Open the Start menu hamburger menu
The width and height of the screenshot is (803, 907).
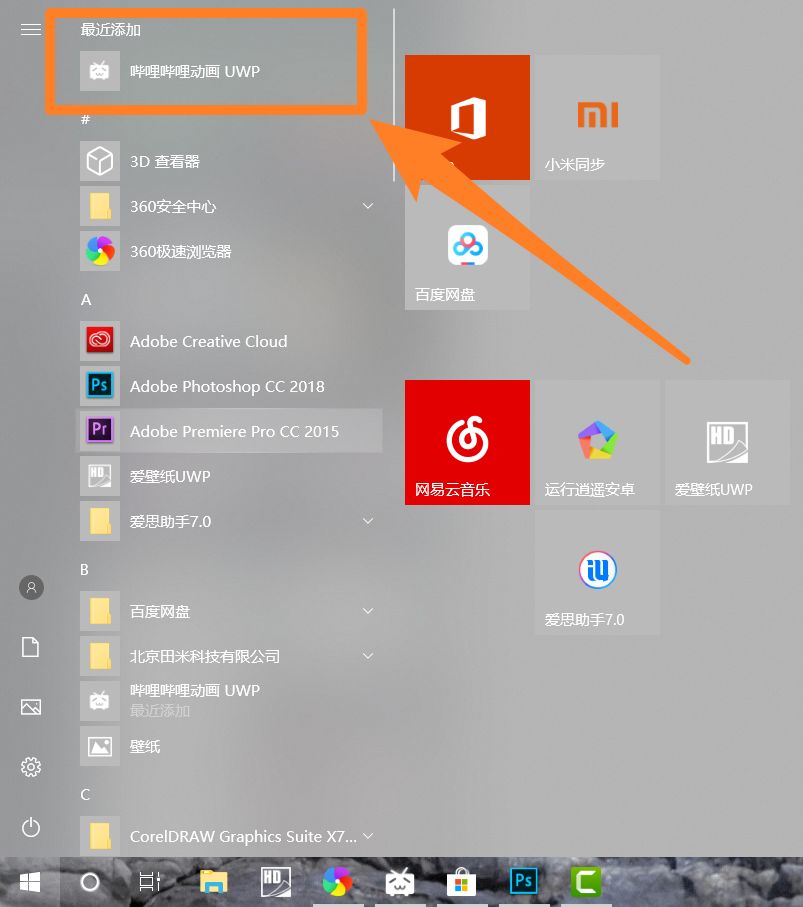point(29,29)
